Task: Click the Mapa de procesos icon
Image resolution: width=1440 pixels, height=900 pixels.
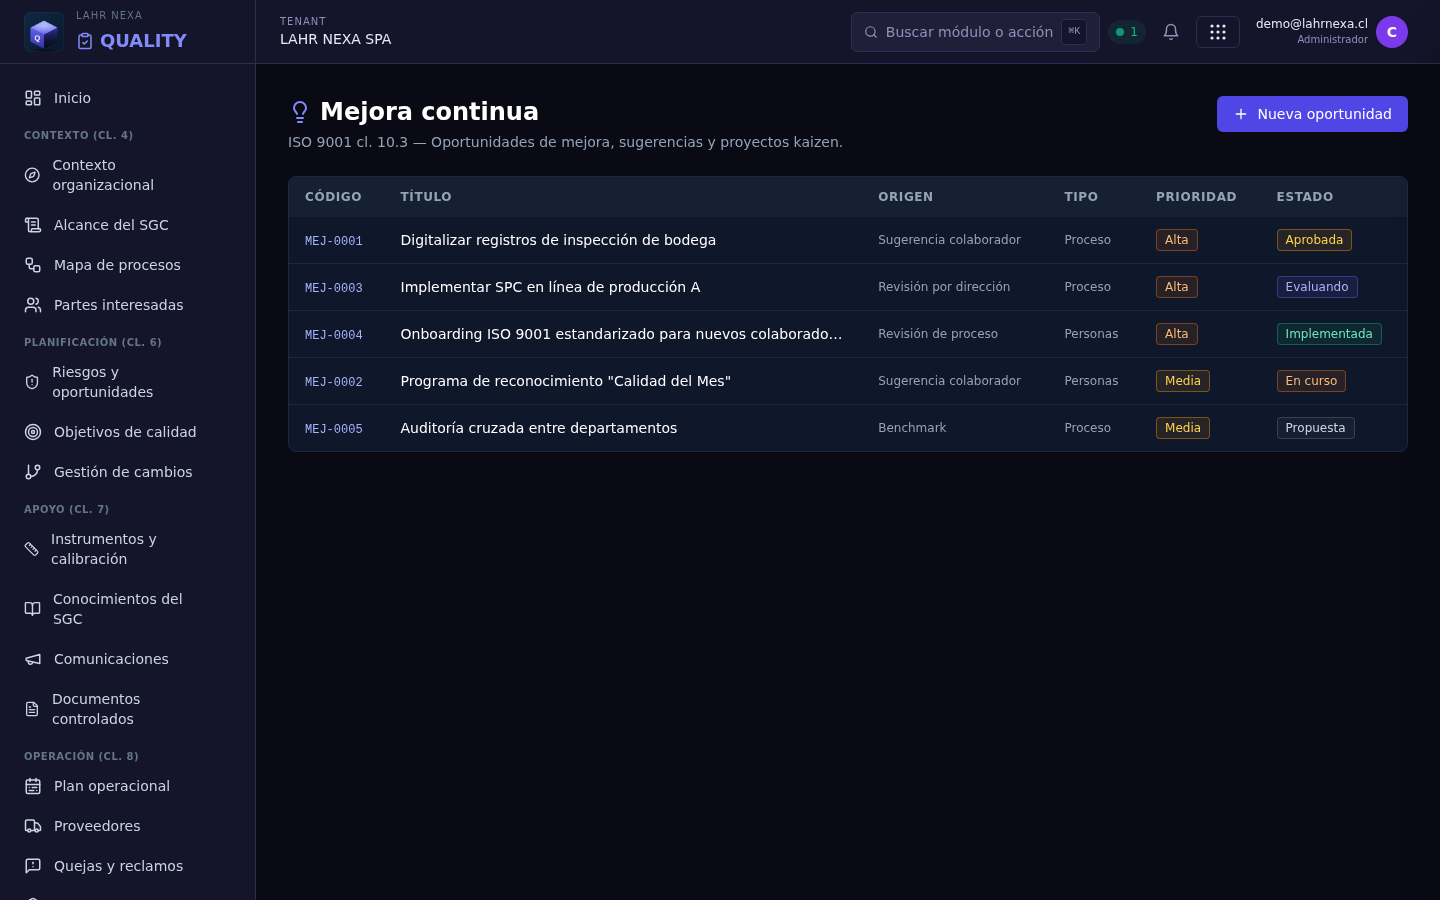Action: pyautogui.click(x=33, y=265)
